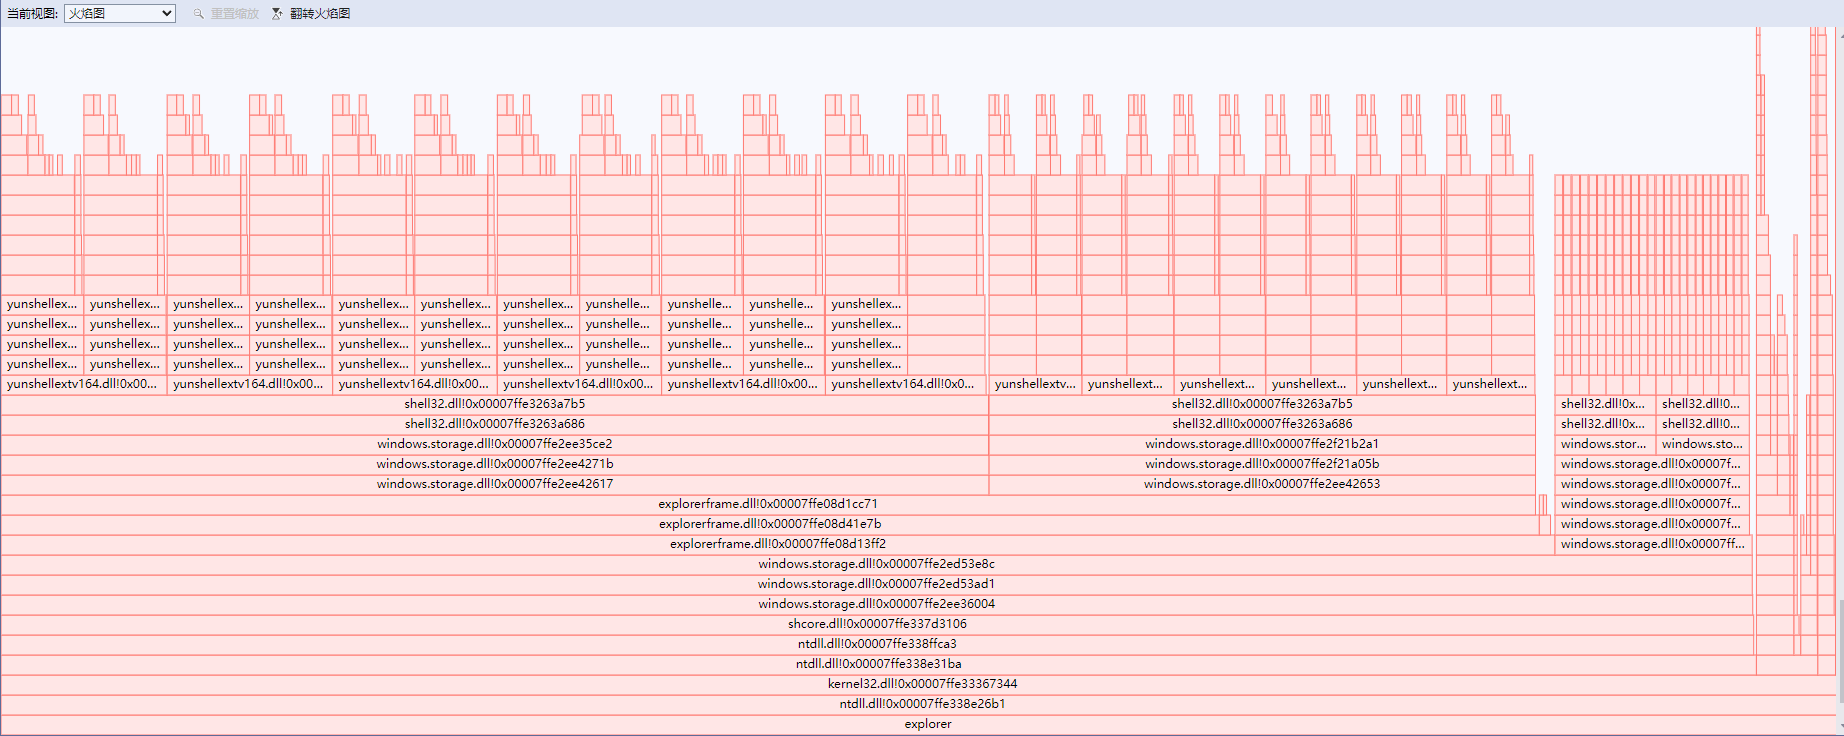1844x736 pixels.
Task: Click the 翻转火焰图 flip icon
Action: point(277,13)
